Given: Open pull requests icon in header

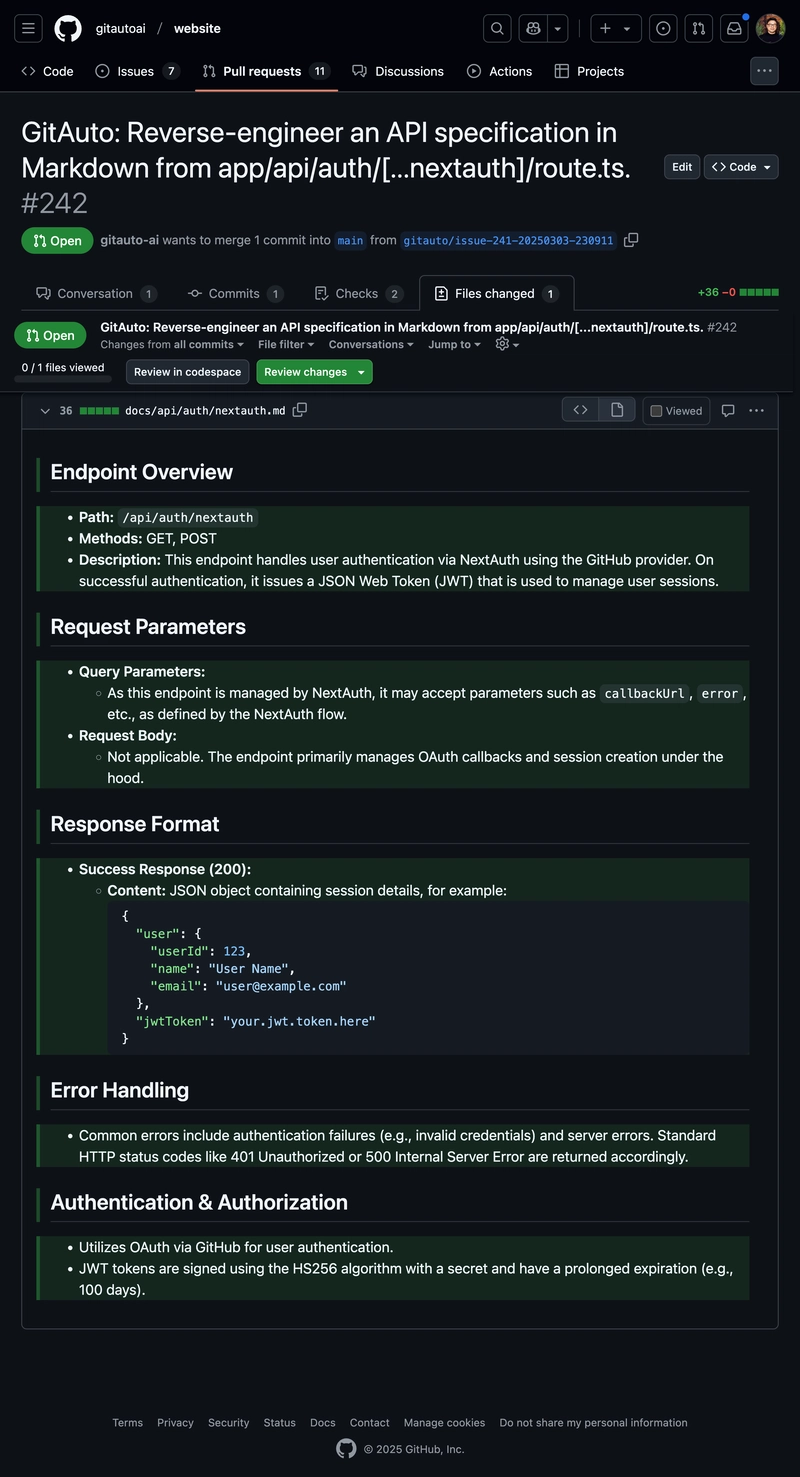Looking at the screenshot, I should click(699, 28).
